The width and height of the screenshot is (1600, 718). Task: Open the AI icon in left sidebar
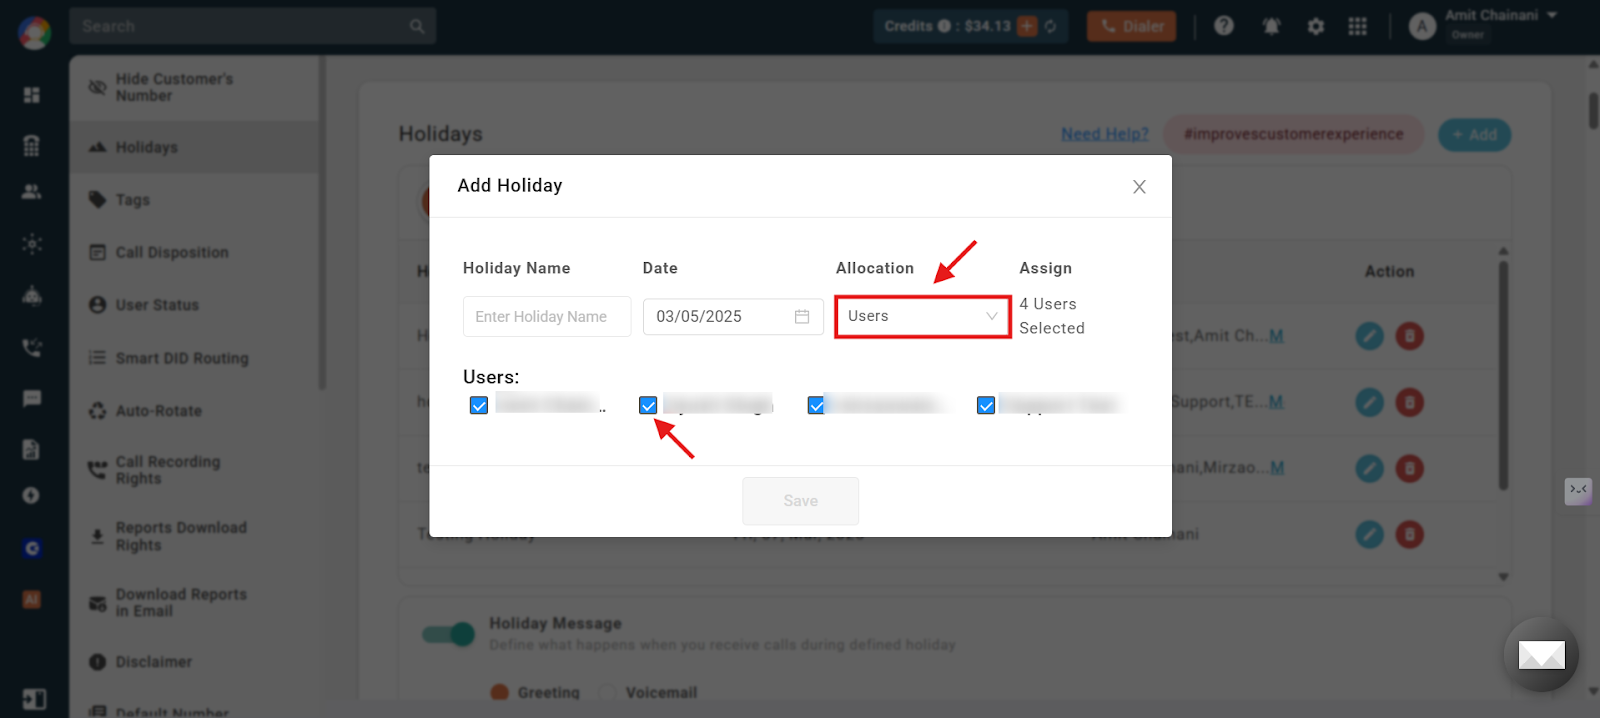32,599
